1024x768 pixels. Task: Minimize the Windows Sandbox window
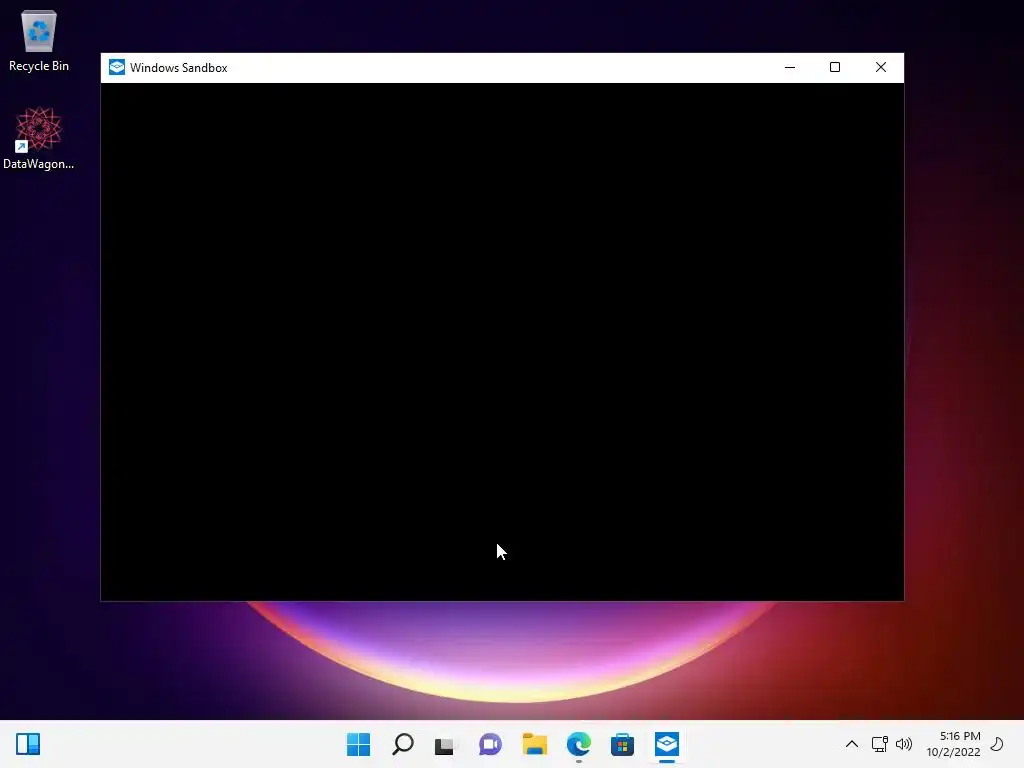(790, 67)
